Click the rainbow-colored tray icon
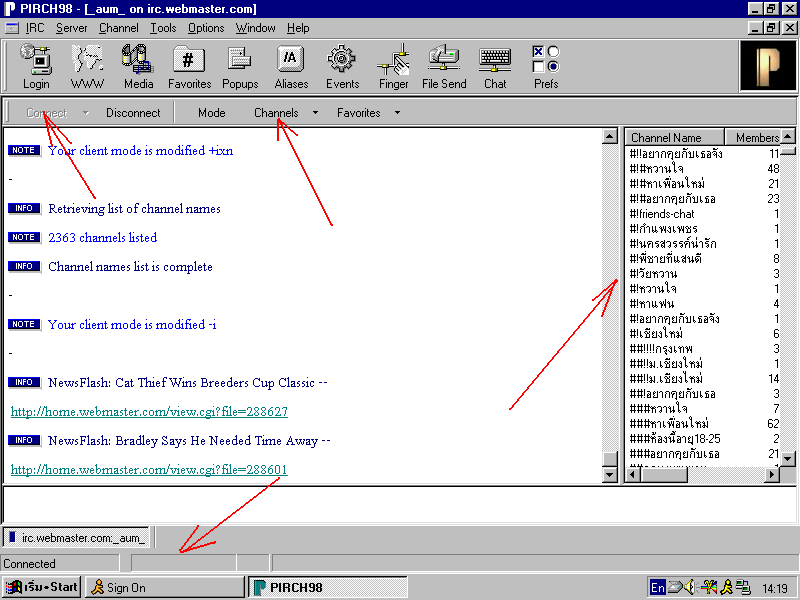 point(708,587)
